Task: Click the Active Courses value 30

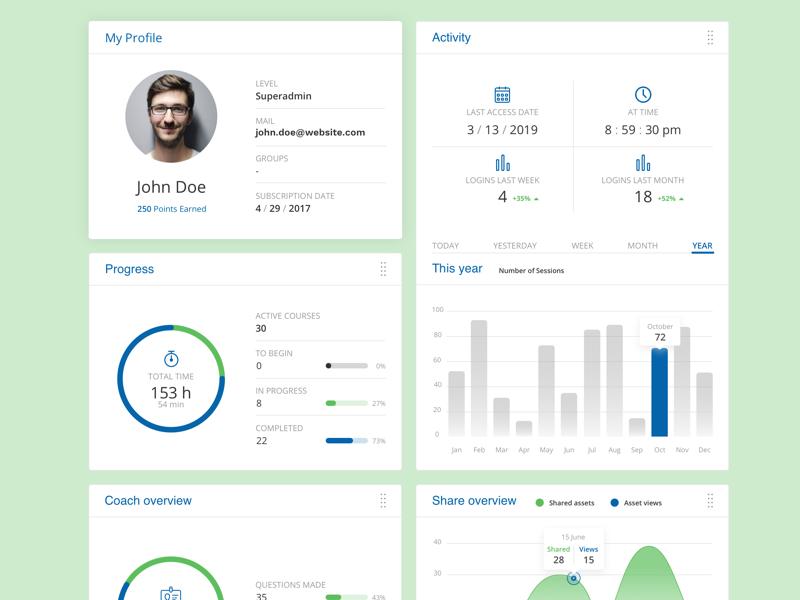Action: tap(261, 328)
